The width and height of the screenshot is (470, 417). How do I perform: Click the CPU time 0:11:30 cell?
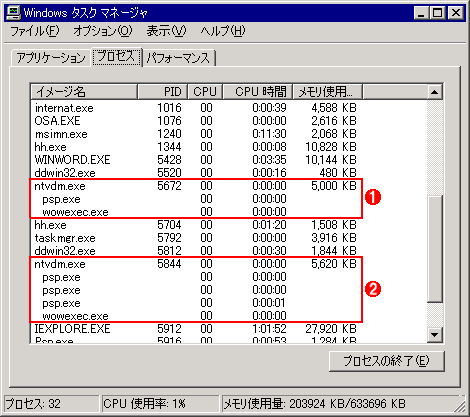click(269, 134)
